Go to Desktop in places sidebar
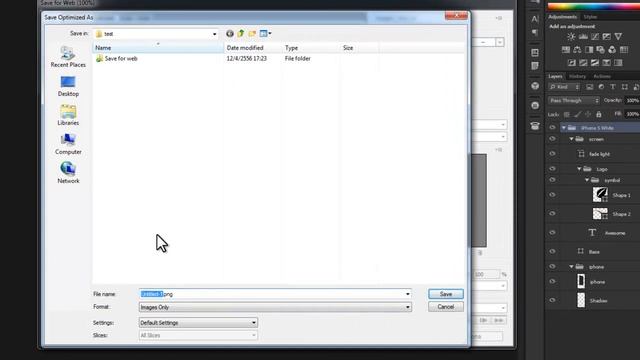 click(68, 86)
